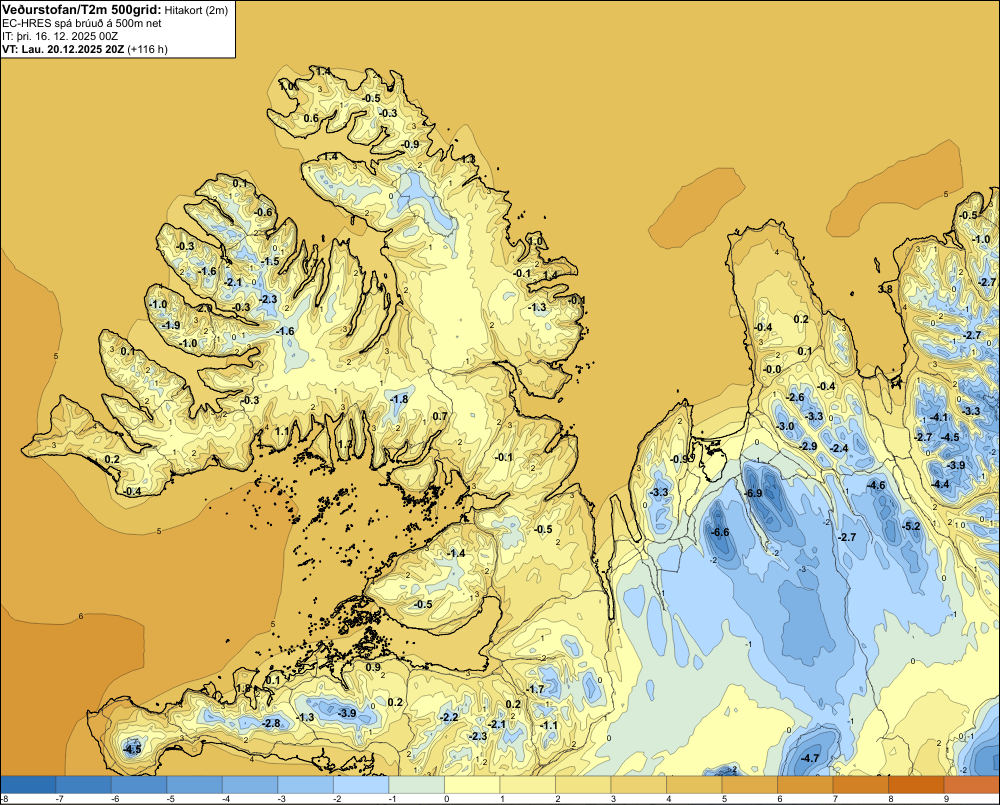The height and width of the screenshot is (805, 1000).
Task: Click the -4.4 temperature value
Action: tap(941, 484)
